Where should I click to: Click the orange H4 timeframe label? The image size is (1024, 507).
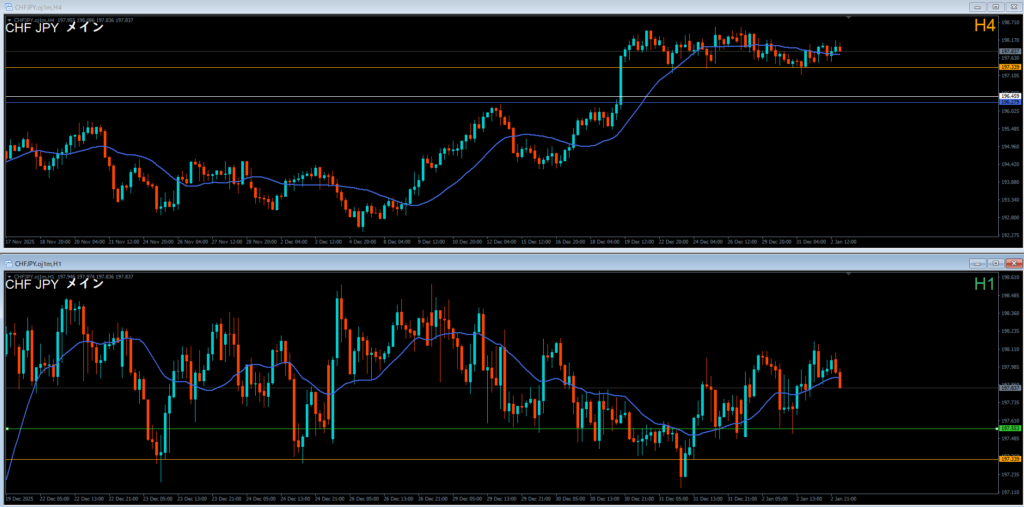tap(985, 26)
